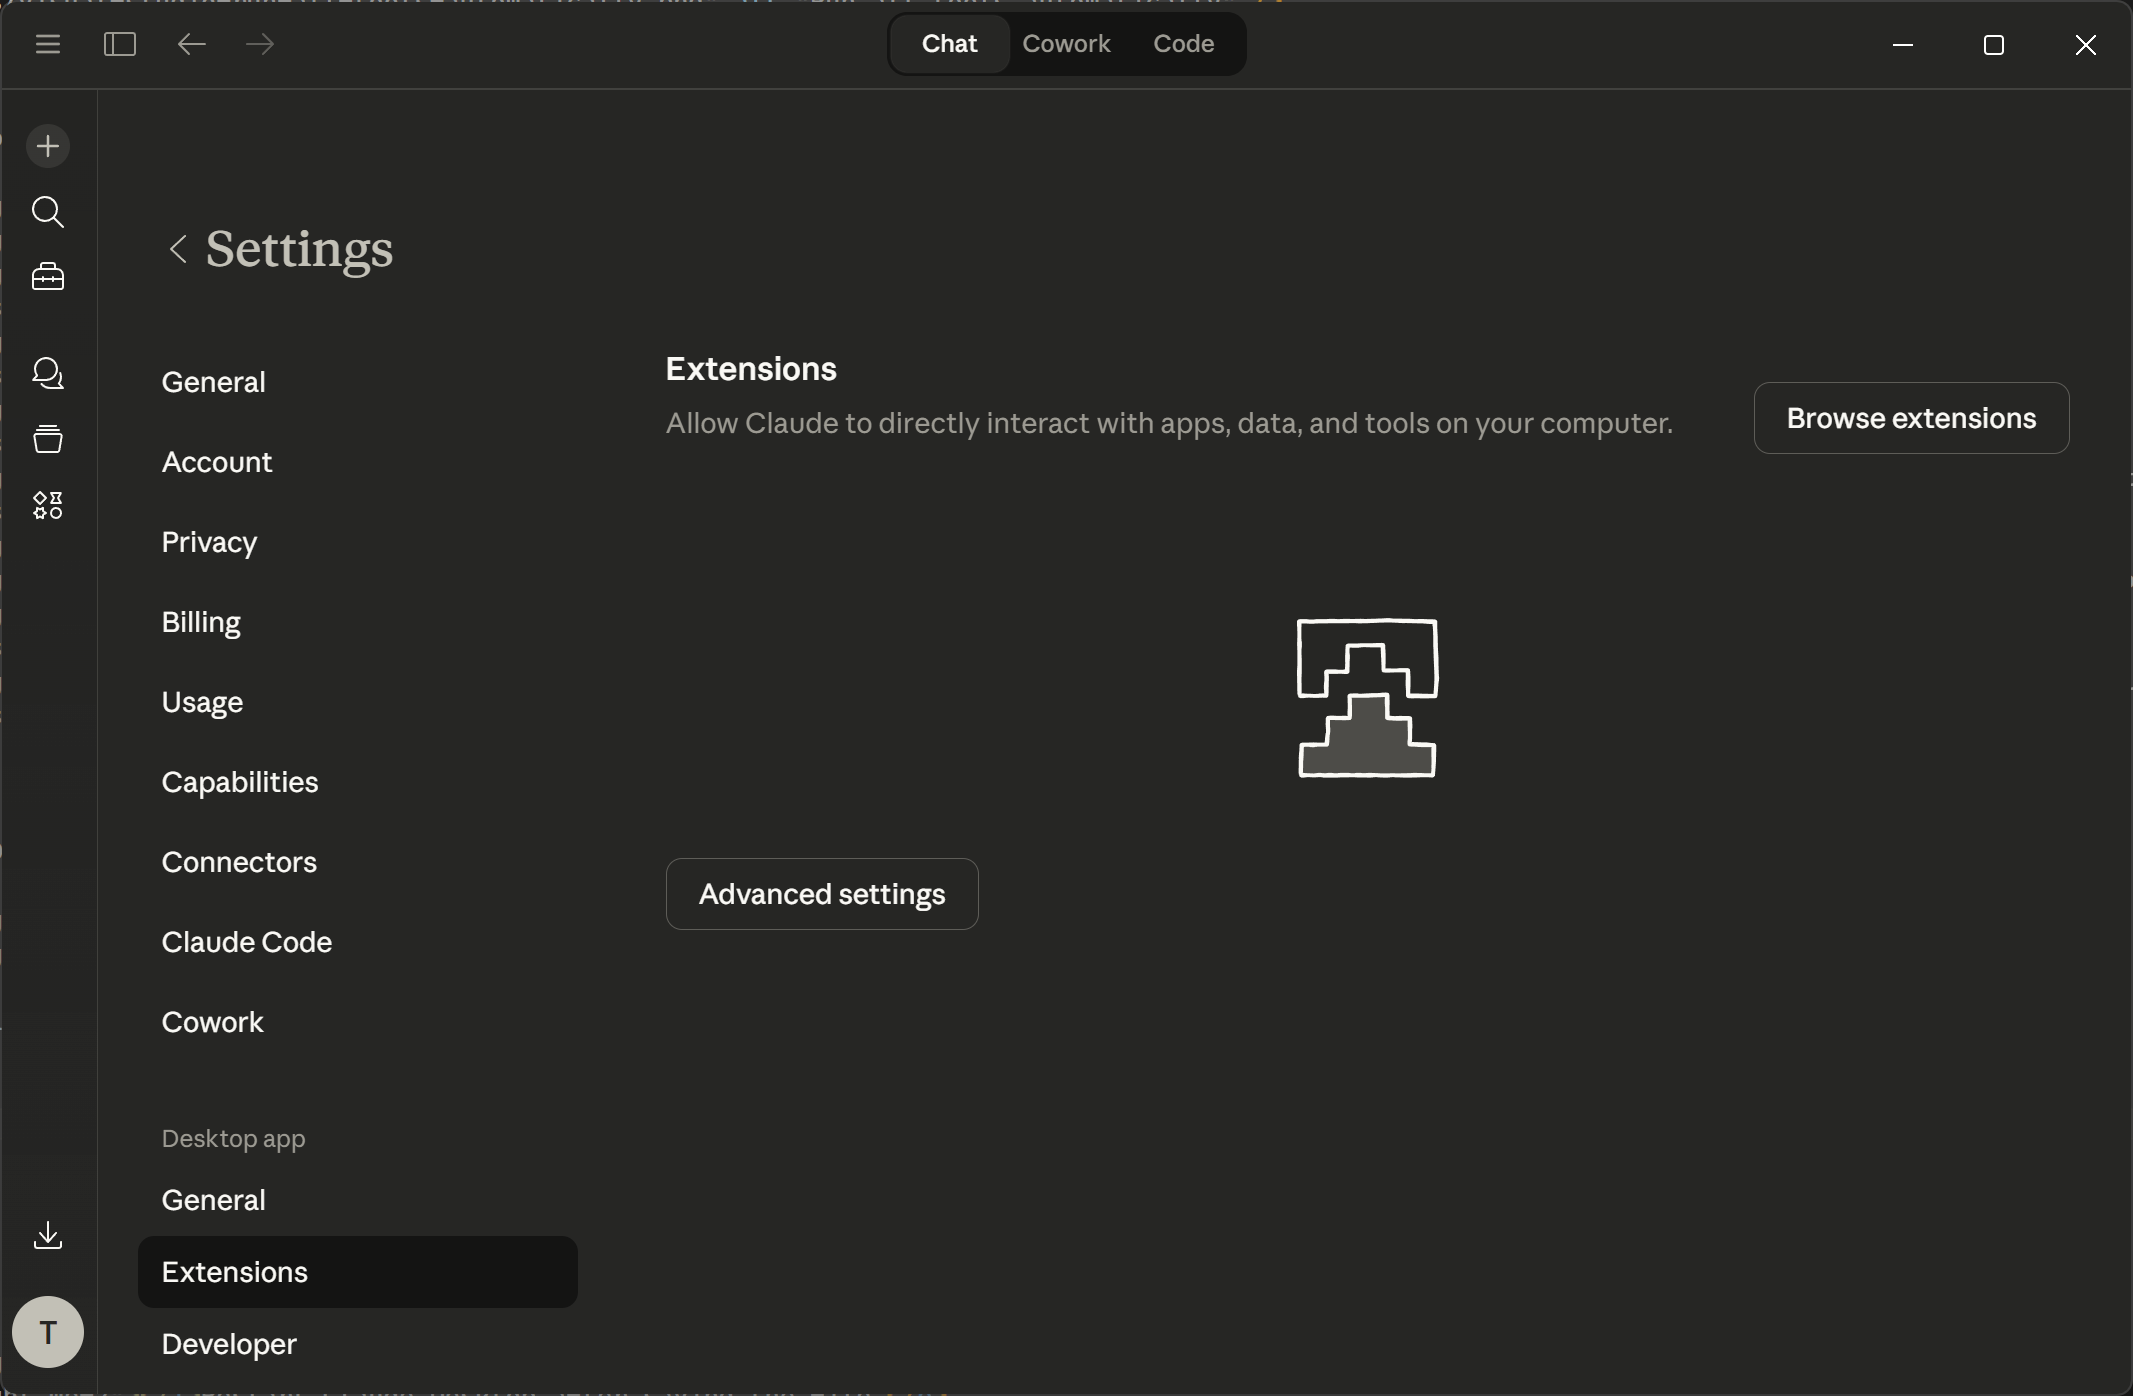Image resolution: width=2133 pixels, height=1396 pixels.
Task: Open Cowork via the briefcase icon
Action: pyautogui.click(x=47, y=277)
